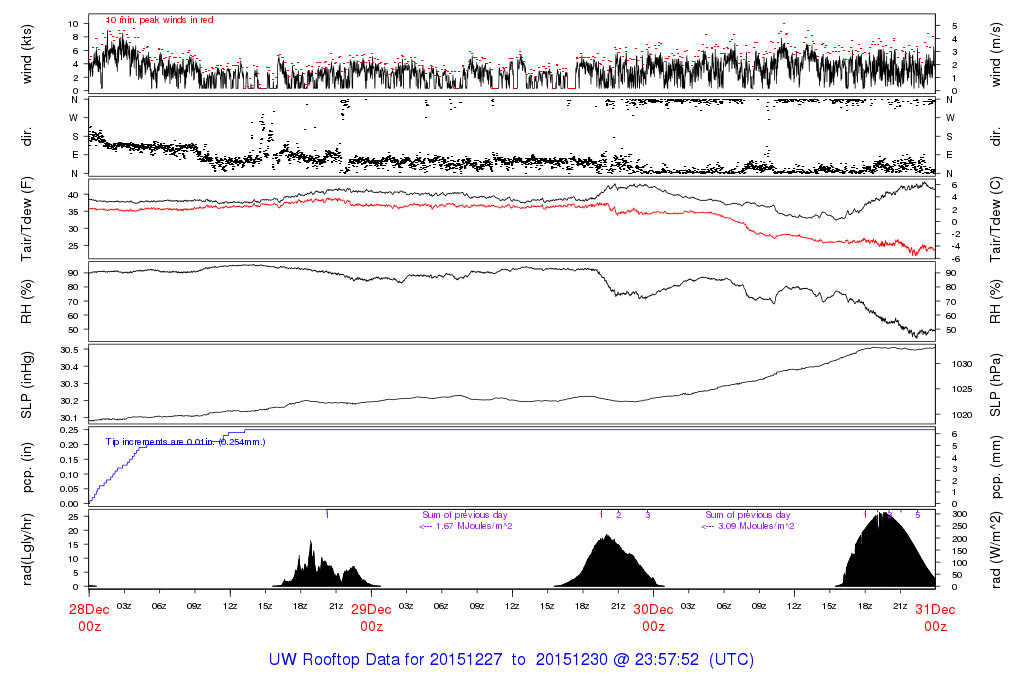This screenshot has width=1024, height=700.
Task: Select the 'SLP (inHg)' axis label
Action: 28,384
